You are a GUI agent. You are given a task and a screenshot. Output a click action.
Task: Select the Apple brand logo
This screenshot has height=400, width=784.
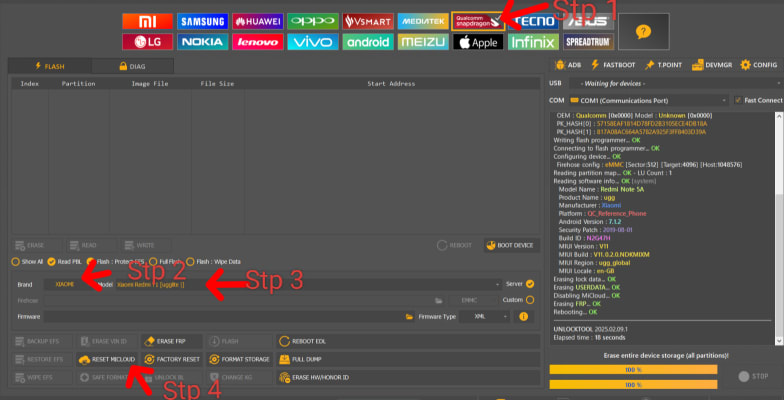[478, 42]
